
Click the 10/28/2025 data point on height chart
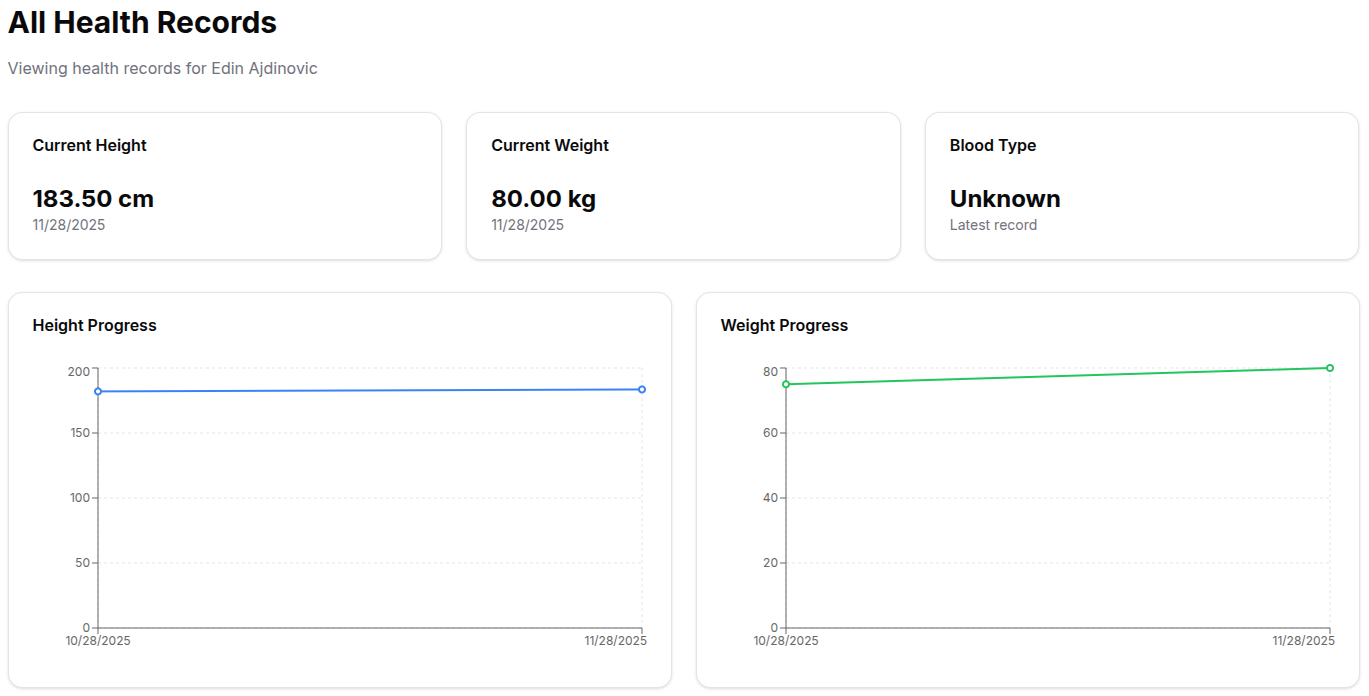coord(98,391)
